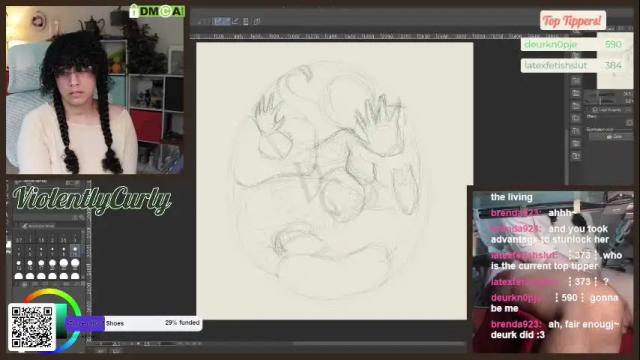Click the 384 tip amount value
The image size is (640, 360).
pos(613,65)
